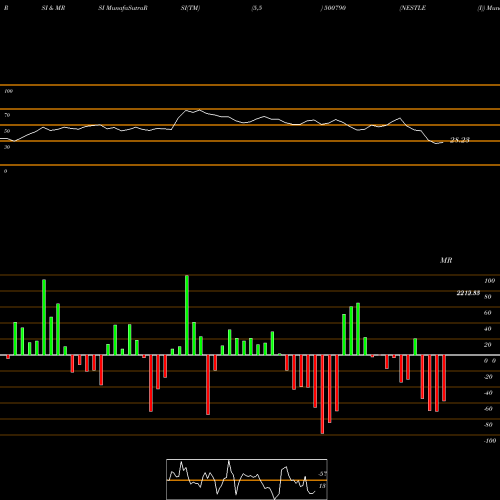Click the MR axis label 60
The height and width of the screenshot is (500, 500).
488,313
